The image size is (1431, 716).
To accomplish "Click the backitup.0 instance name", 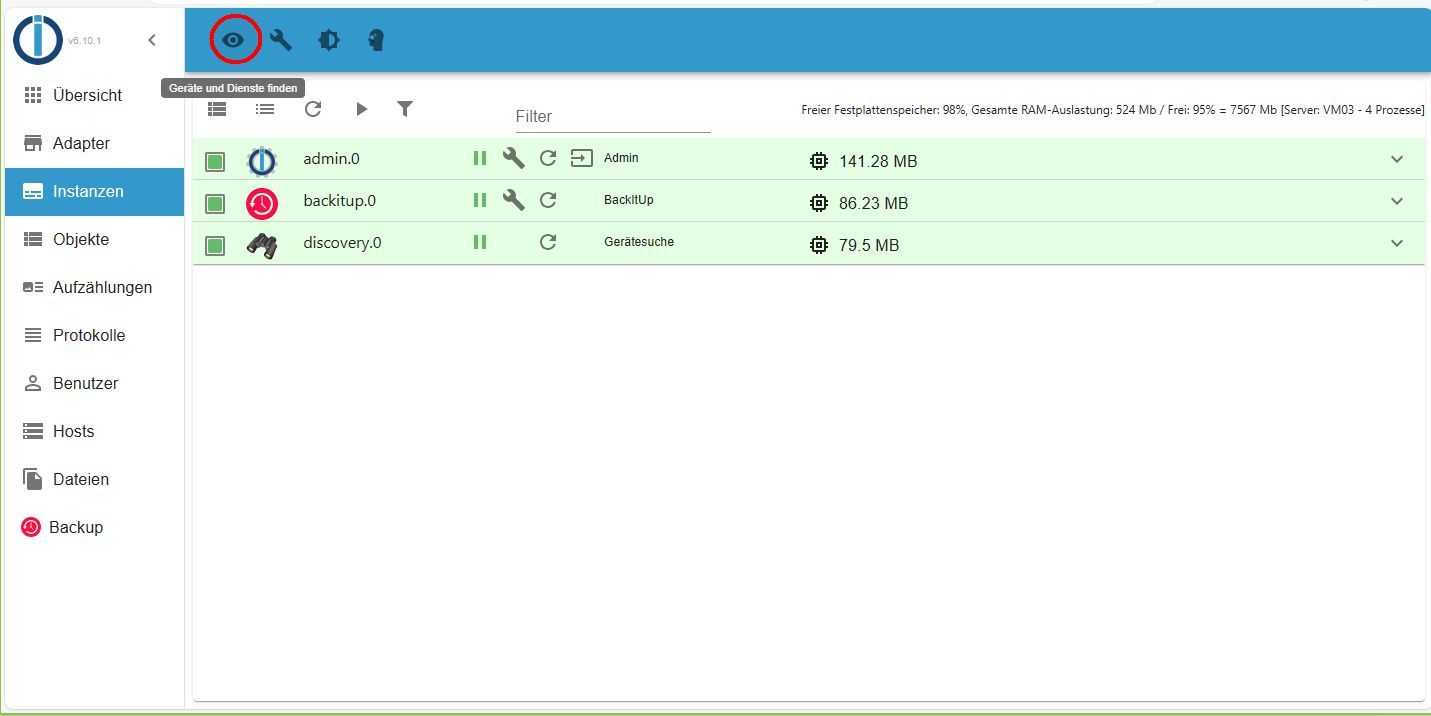I will (340, 201).
